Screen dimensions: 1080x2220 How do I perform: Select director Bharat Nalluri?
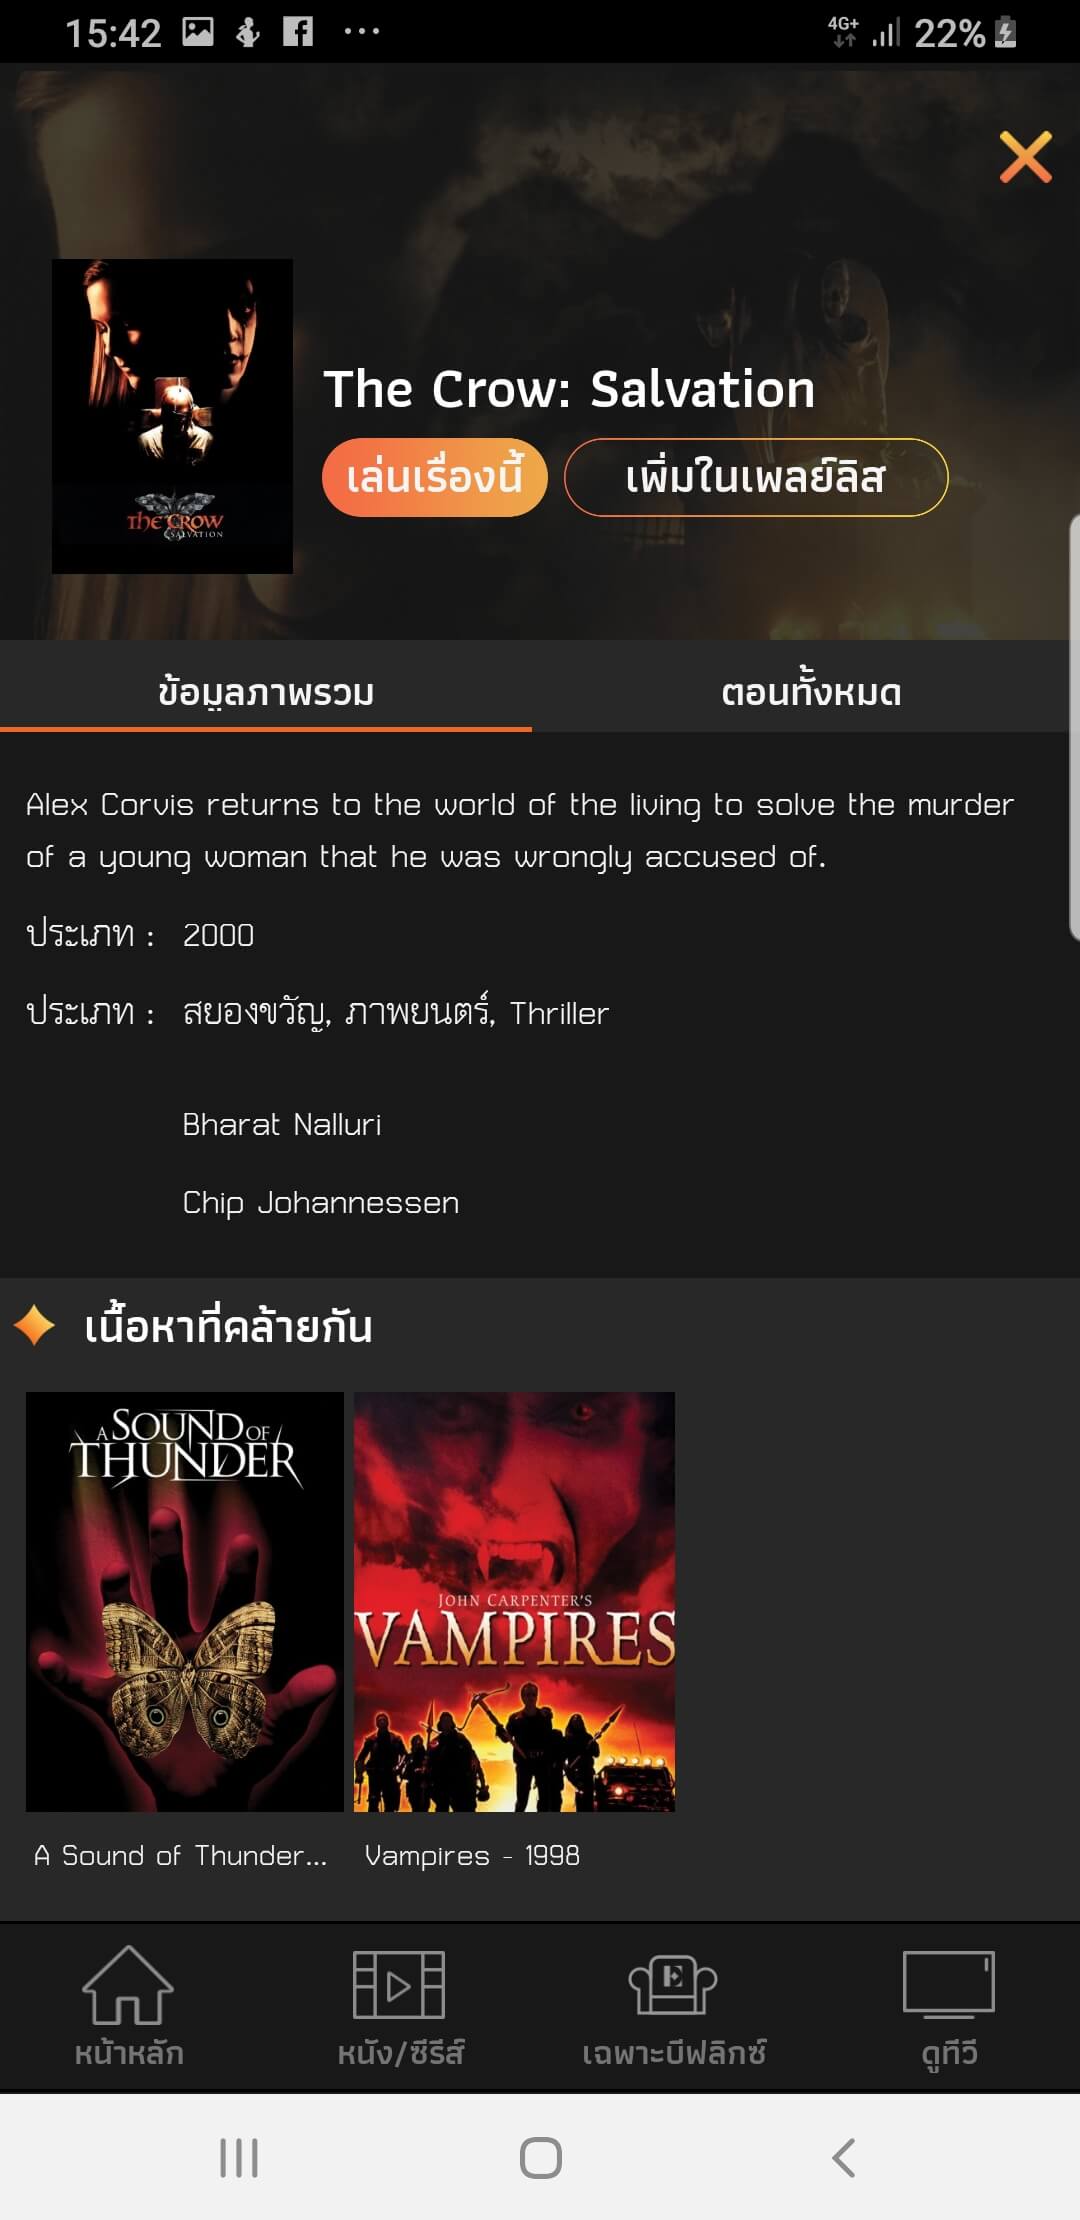coord(282,1124)
